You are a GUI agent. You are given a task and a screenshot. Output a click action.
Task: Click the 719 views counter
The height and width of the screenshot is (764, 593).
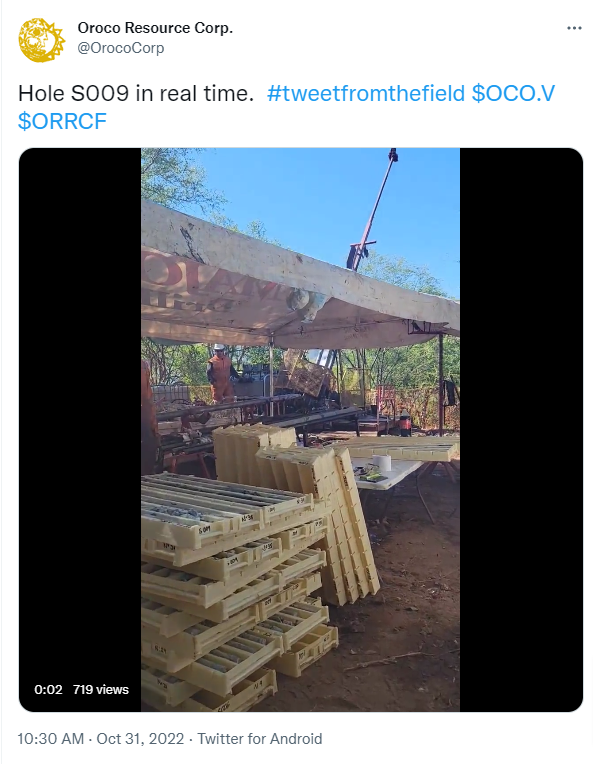[x=100, y=689]
